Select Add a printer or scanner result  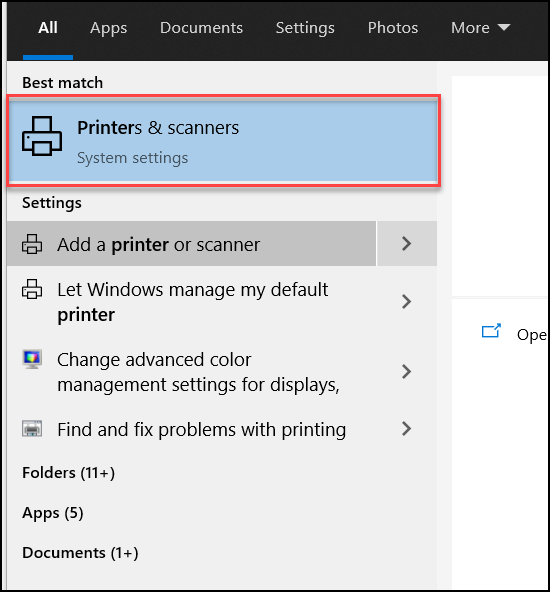coord(191,244)
